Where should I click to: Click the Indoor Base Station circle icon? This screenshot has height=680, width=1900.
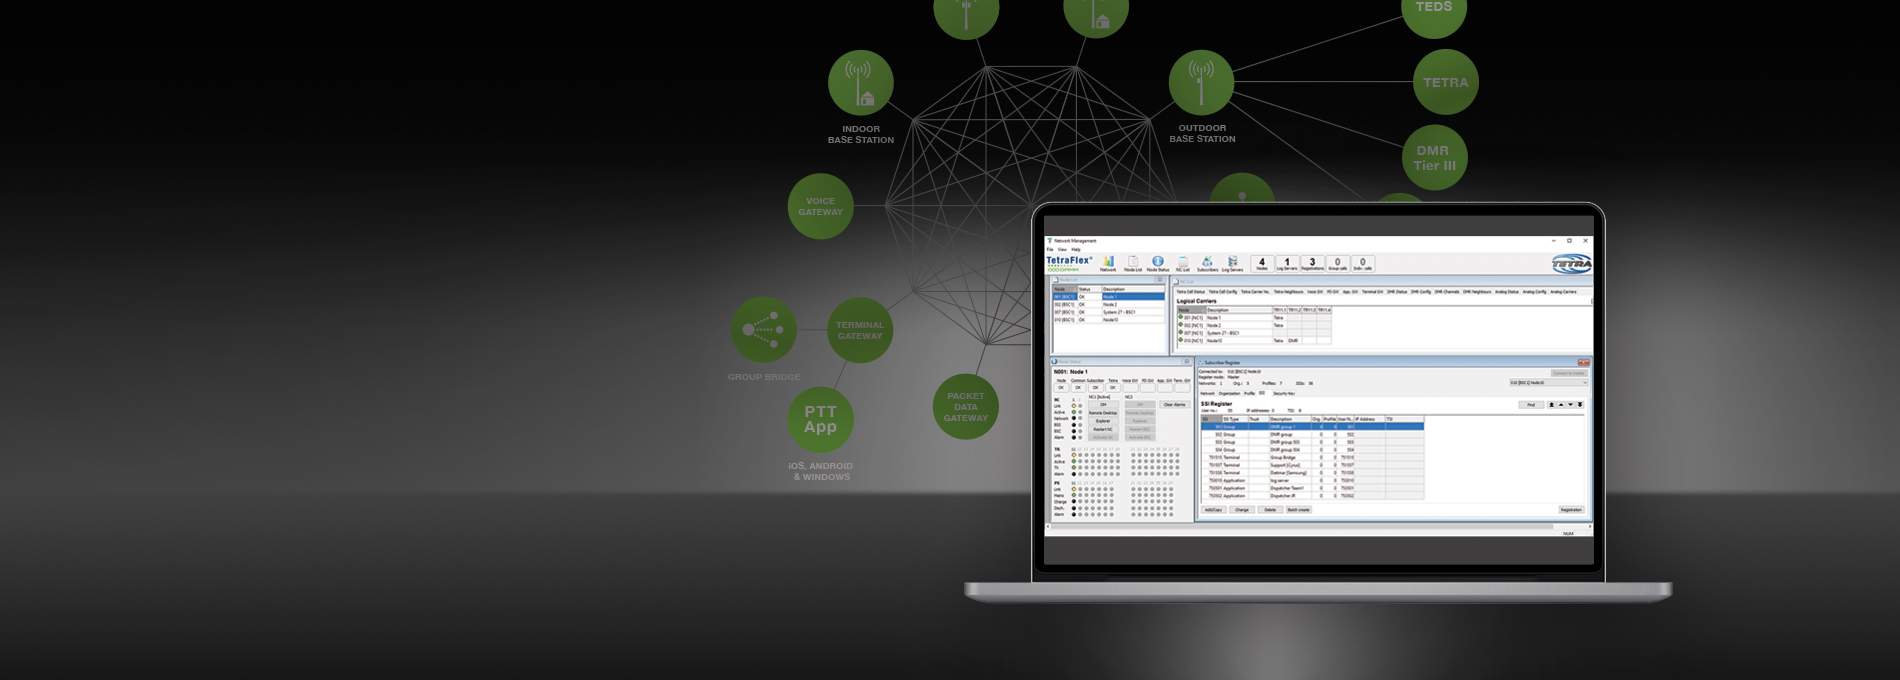[x=861, y=83]
